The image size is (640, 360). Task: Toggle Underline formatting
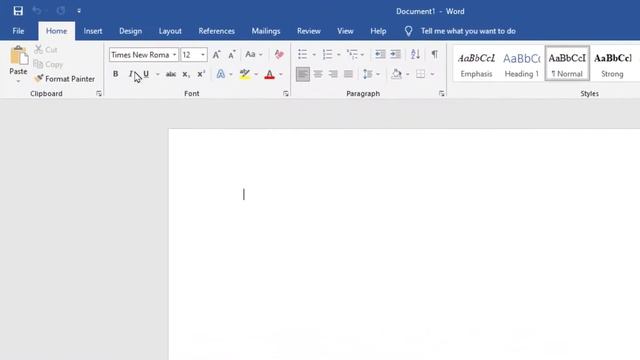pyautogui.click(x=146, y=74)
